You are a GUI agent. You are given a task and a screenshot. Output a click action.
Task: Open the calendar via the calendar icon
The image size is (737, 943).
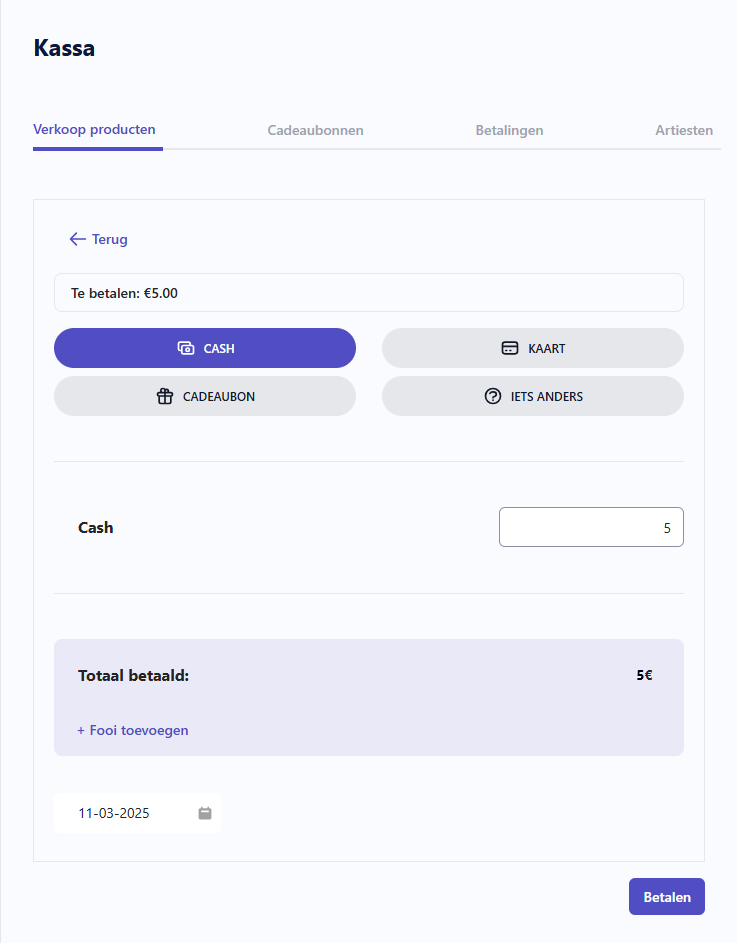tap(205, 813)
